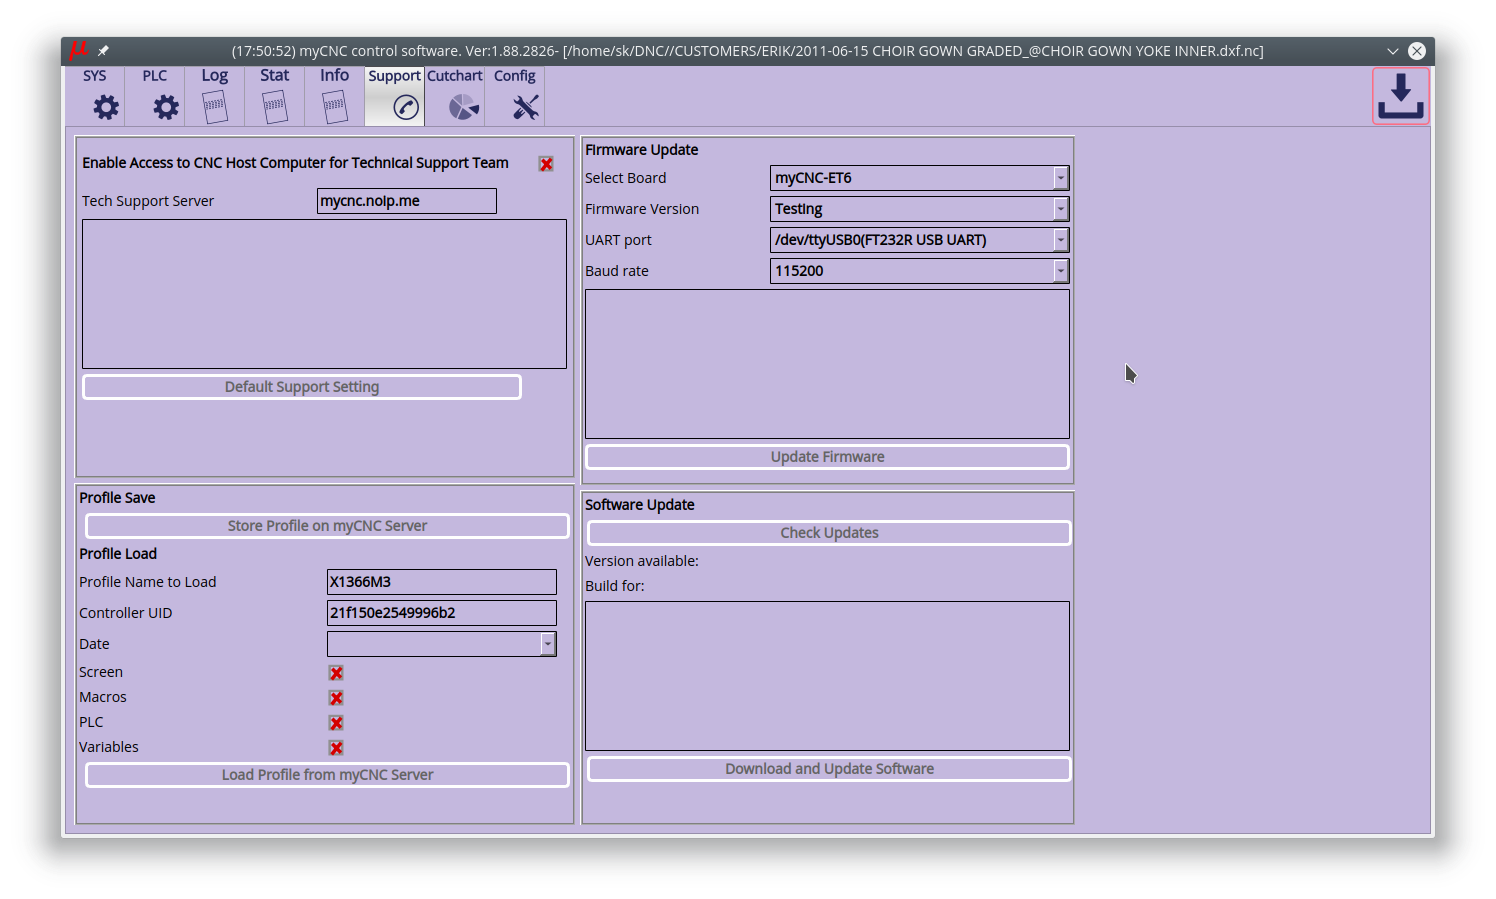Toggle technical support access checkbox
1496x899 pixels.
pos(546,164)
